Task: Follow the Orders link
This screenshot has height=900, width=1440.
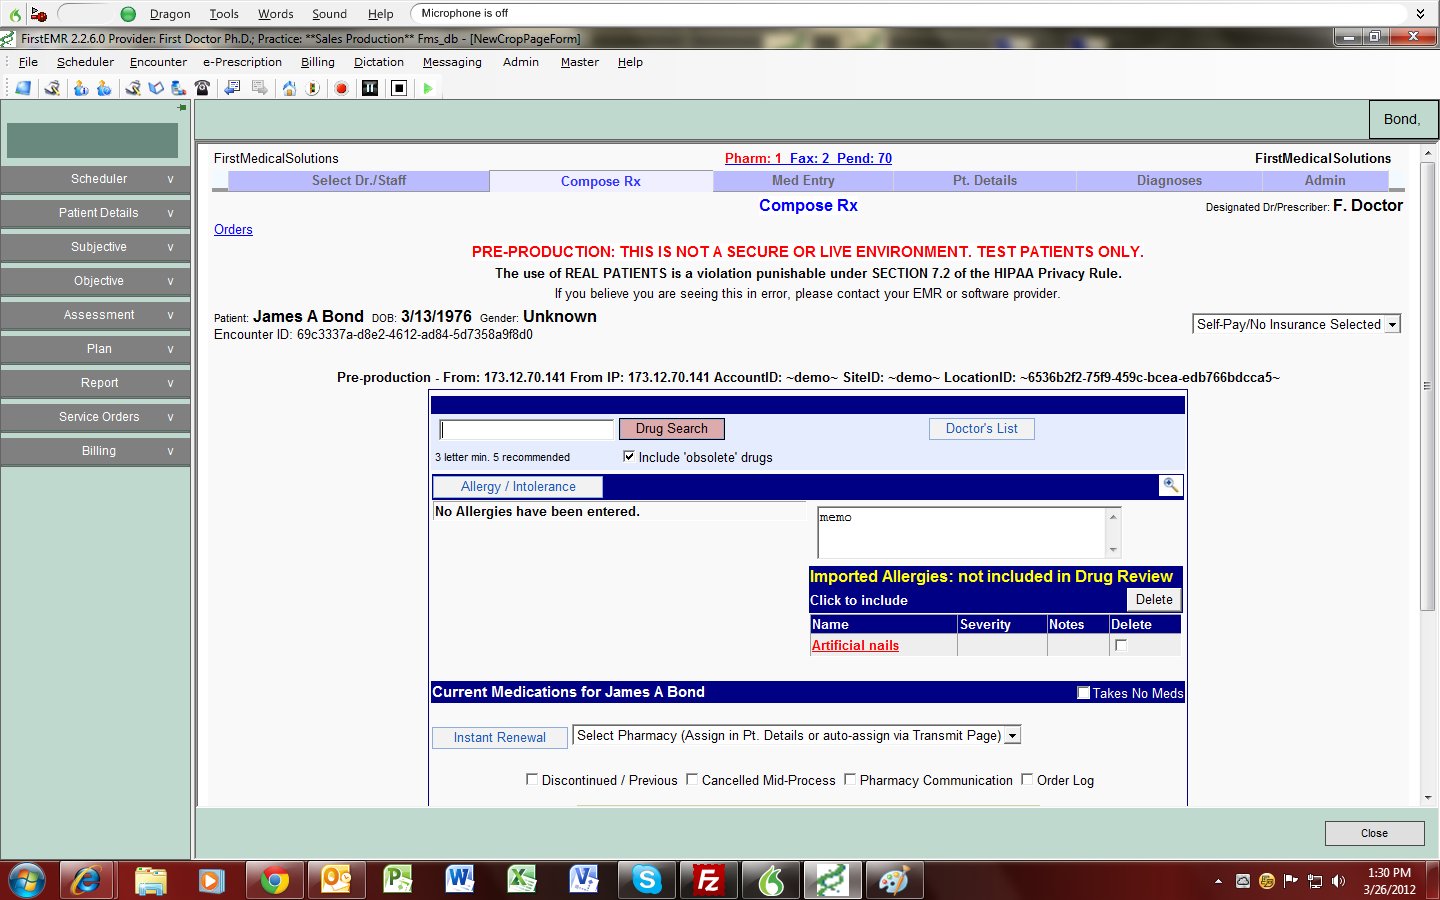Action: [x=233, y=229]
